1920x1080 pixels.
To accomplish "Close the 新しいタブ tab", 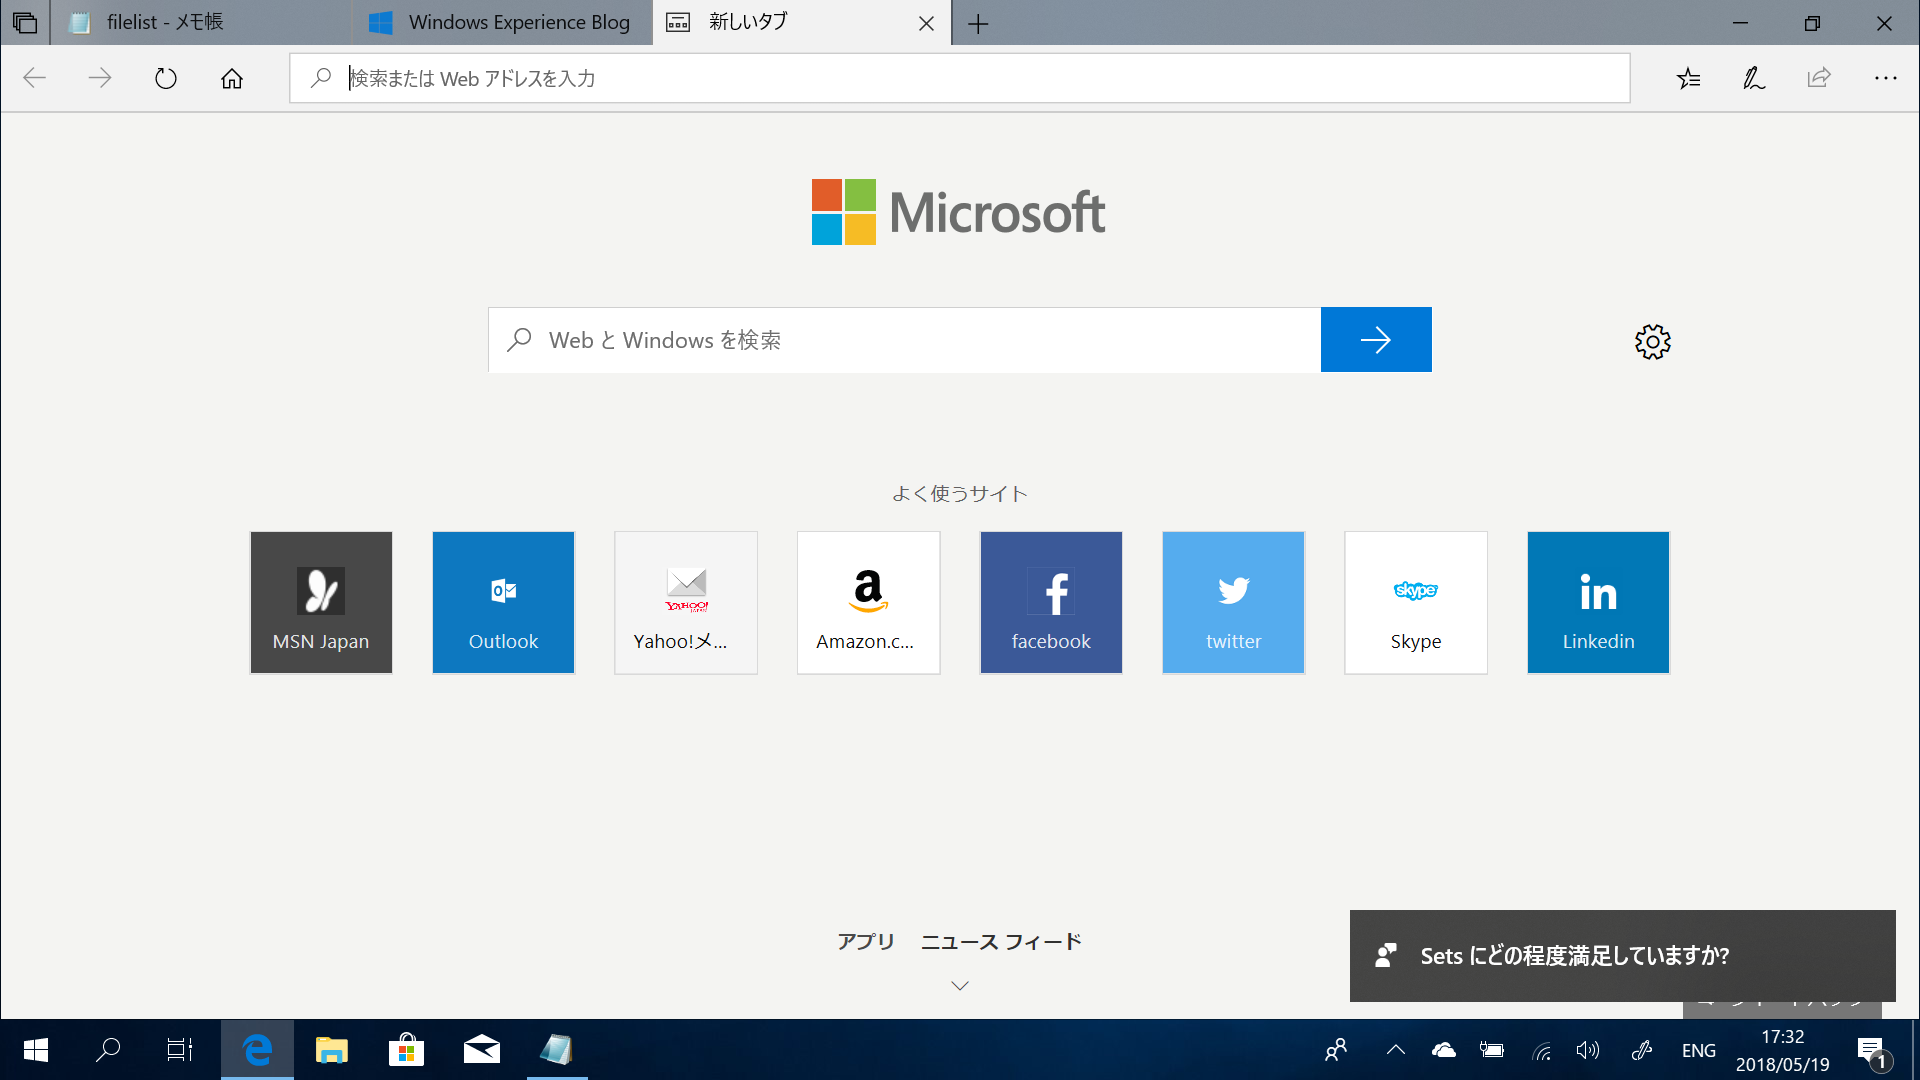I will (x=926, y=23).
